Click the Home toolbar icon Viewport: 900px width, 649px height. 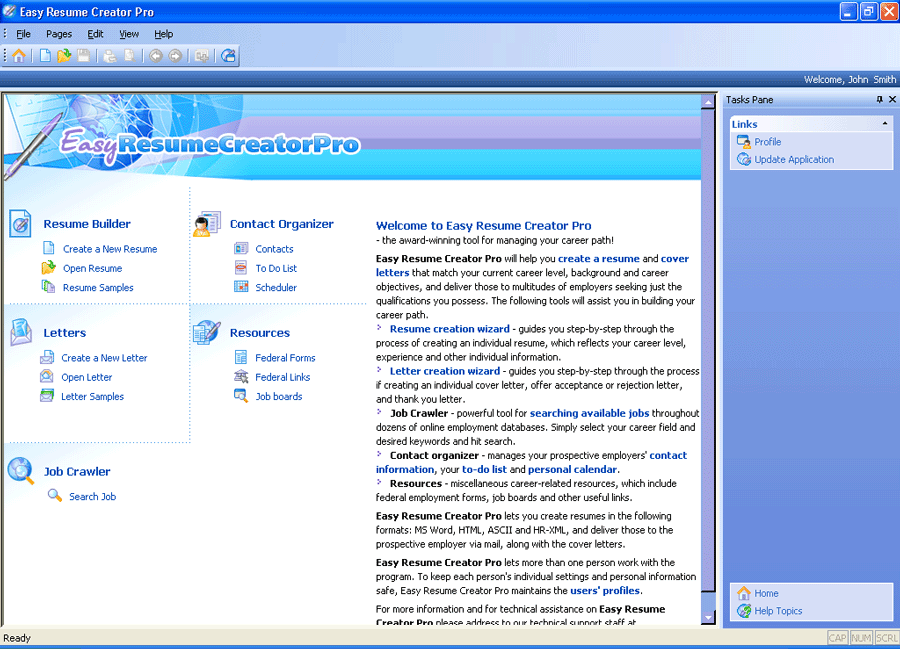(19, 56)
